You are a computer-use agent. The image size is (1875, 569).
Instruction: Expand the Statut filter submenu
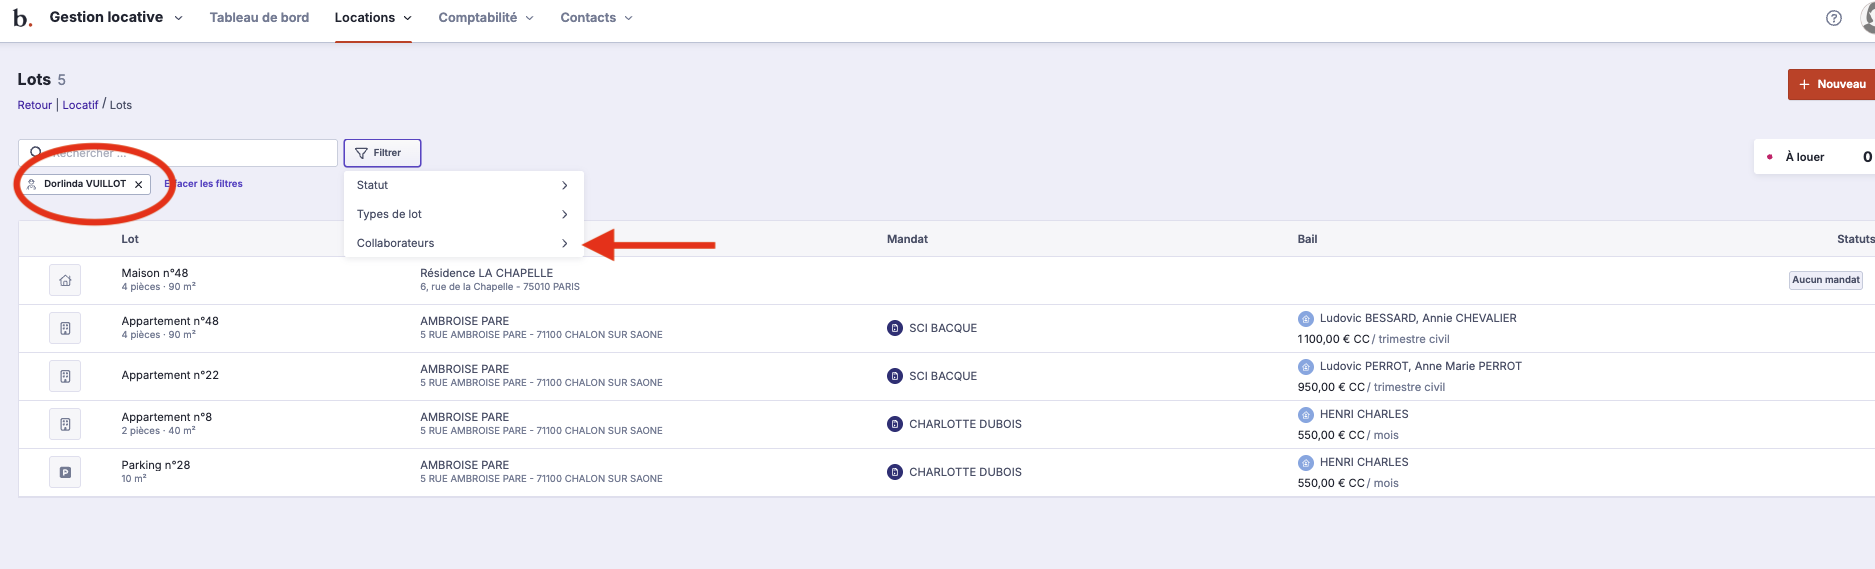462,185
